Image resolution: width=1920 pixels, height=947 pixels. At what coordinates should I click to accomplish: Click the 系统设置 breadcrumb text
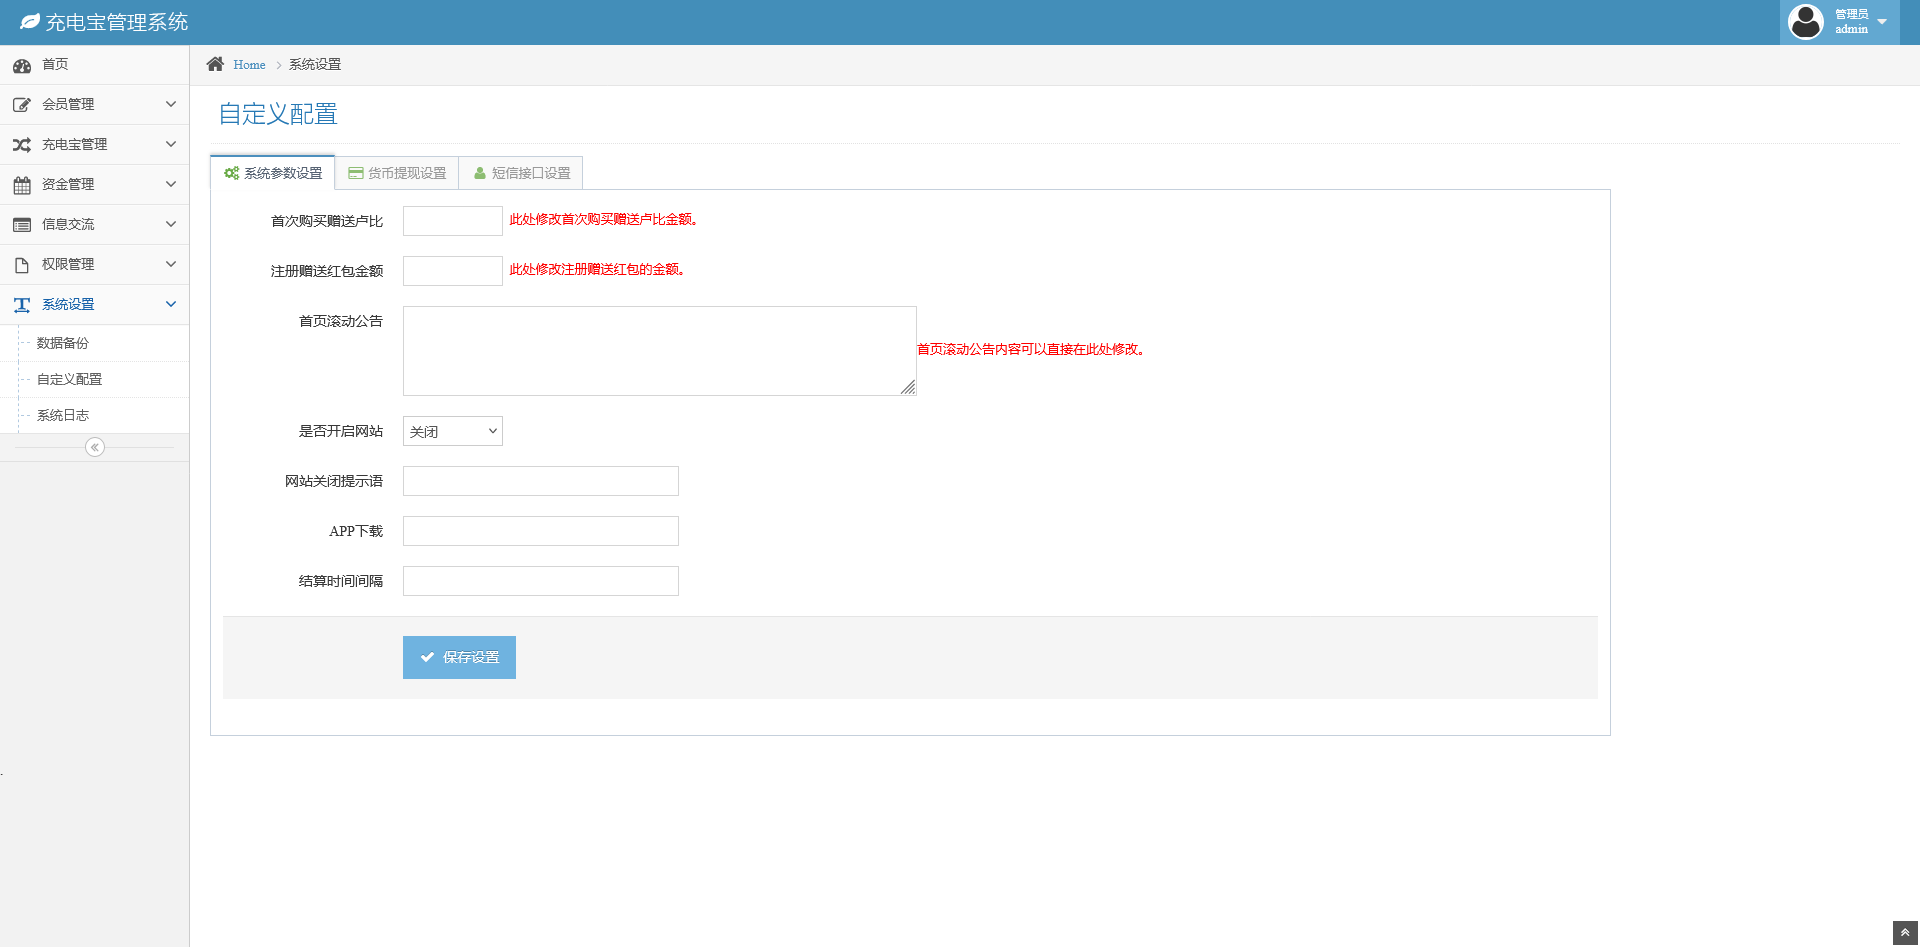(x=315, y=65)
